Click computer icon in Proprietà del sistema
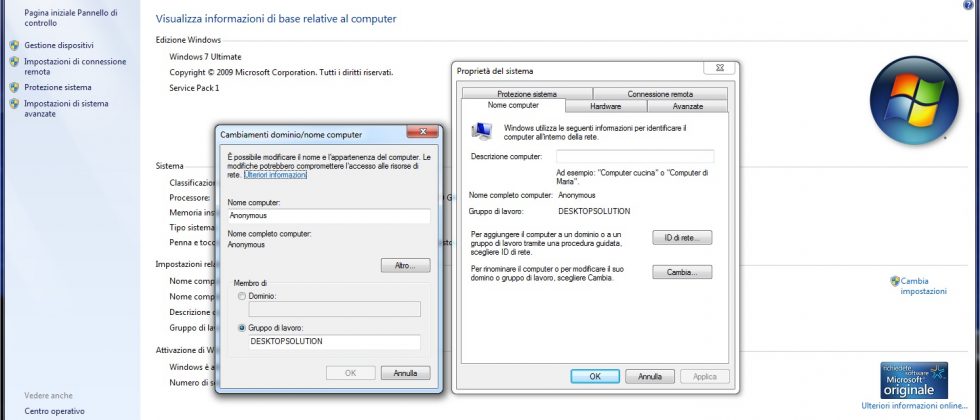980x420 pixels. 482,131
